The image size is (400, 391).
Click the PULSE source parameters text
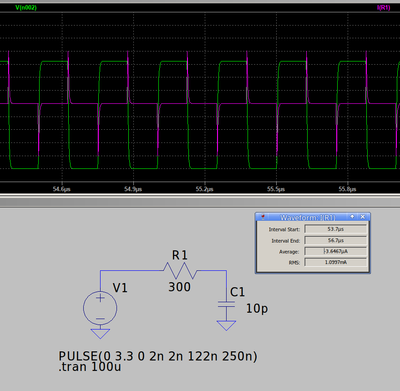click(158, 356)
